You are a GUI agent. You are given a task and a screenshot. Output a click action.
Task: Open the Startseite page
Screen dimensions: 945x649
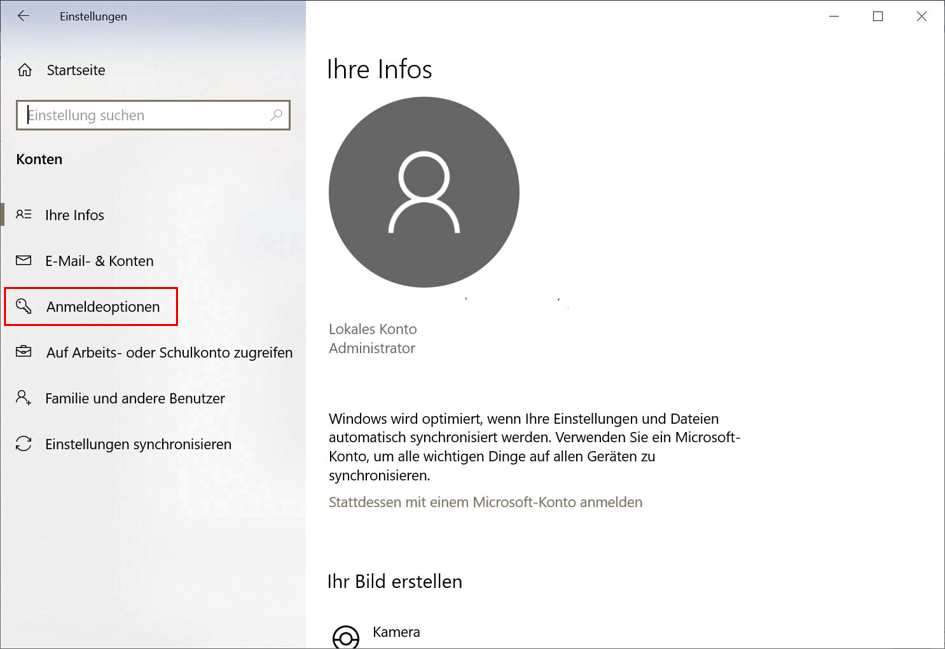pos(76,70)
